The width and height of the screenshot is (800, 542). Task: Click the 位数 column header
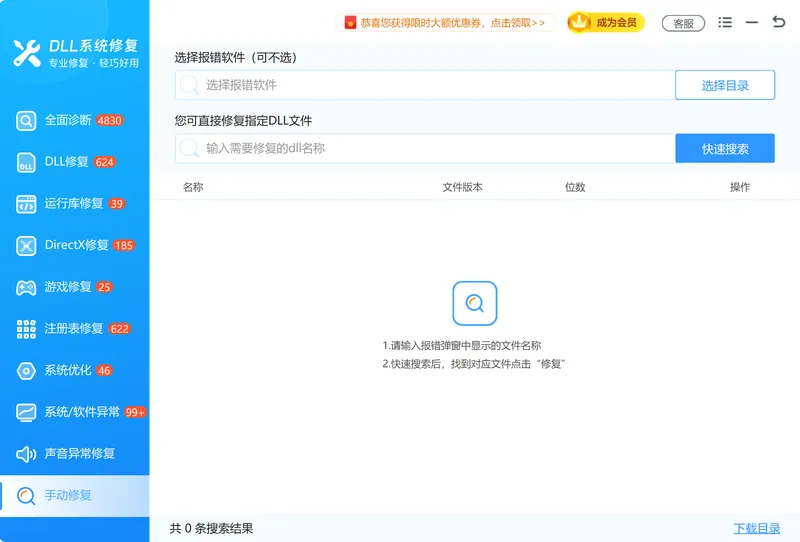tap(575, 187)
